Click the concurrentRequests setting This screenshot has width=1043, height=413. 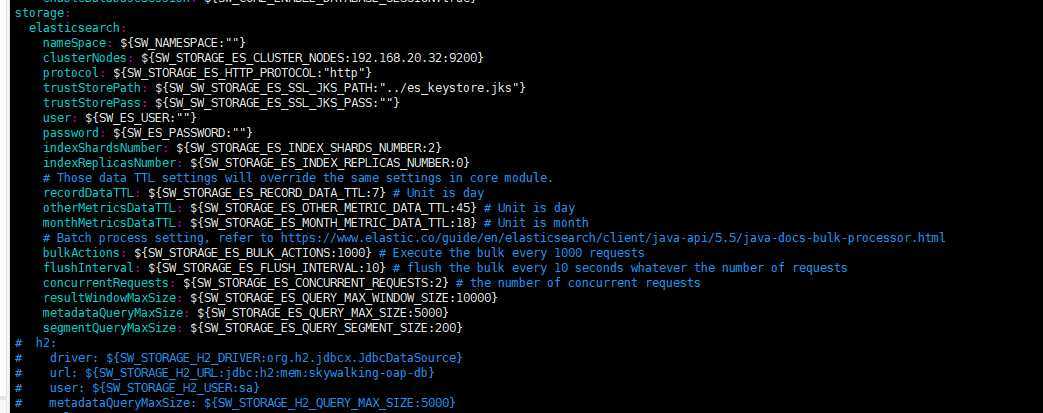(371, 283)
